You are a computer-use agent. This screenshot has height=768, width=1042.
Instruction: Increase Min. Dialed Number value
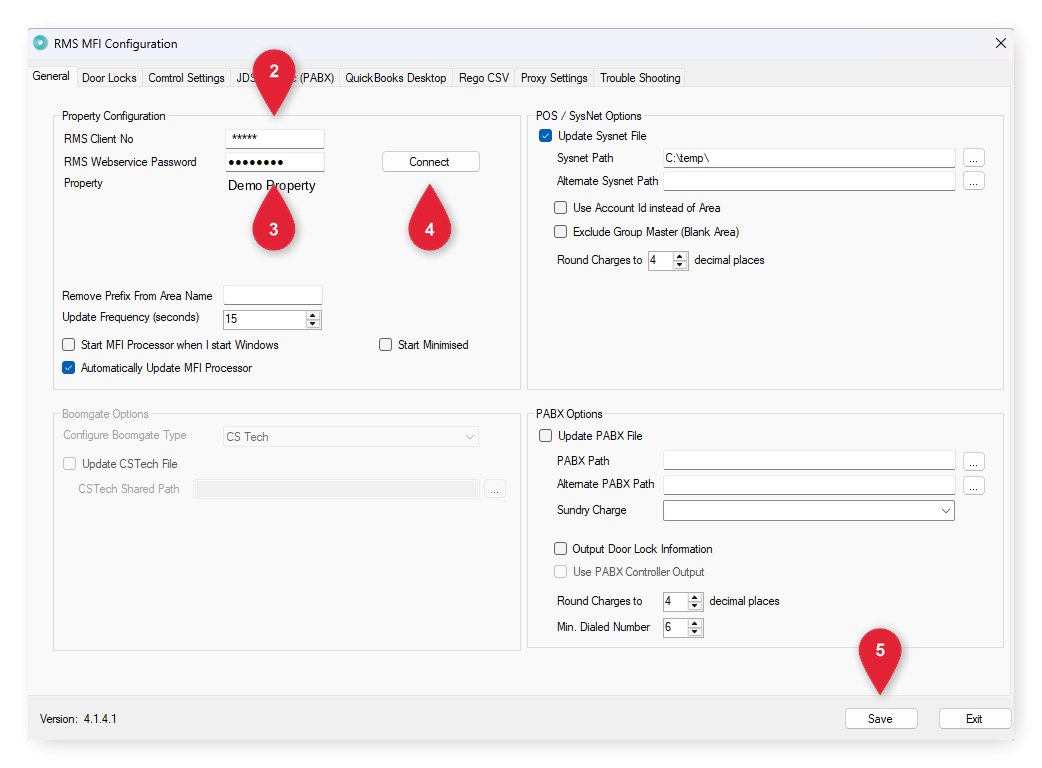click(x=694, y=623)
